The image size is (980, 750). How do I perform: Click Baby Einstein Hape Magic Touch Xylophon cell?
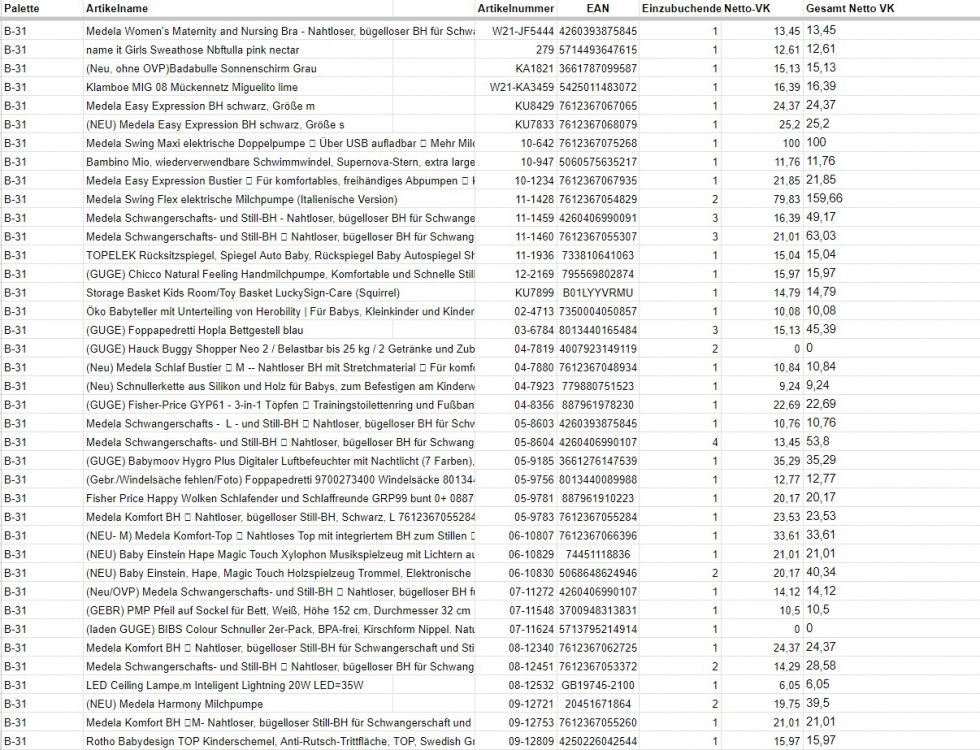tap(280, 555)
